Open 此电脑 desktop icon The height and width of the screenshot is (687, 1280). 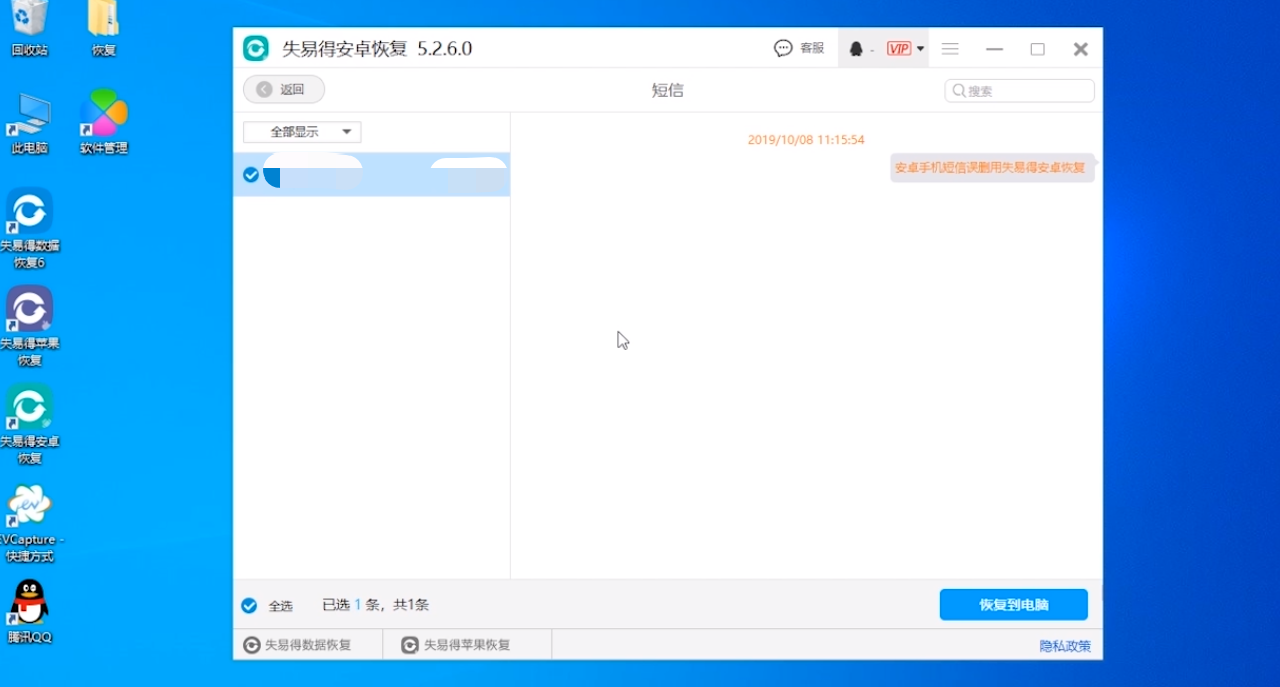pos(30,123)
